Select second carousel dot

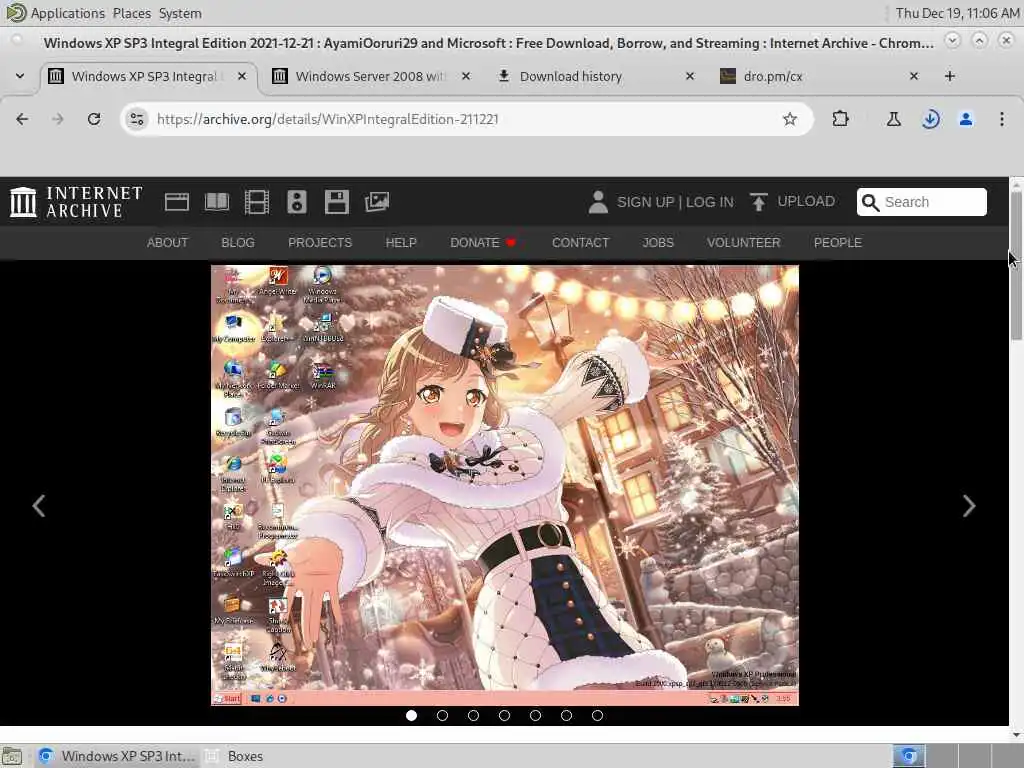tap(442, 716)
